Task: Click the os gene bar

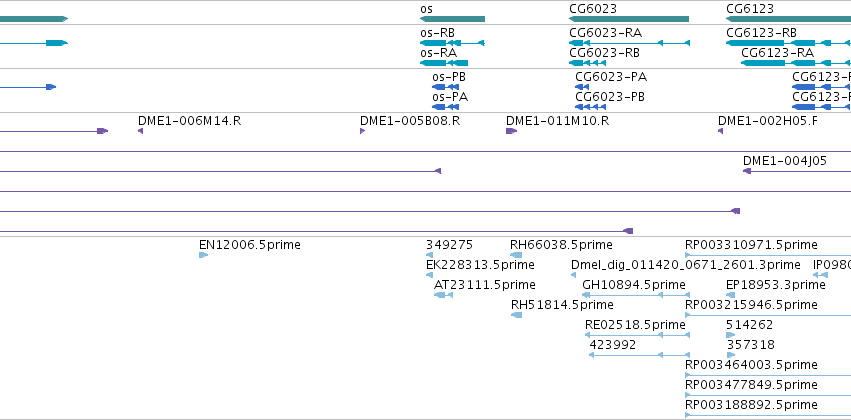Action: (x=452, y=19)
